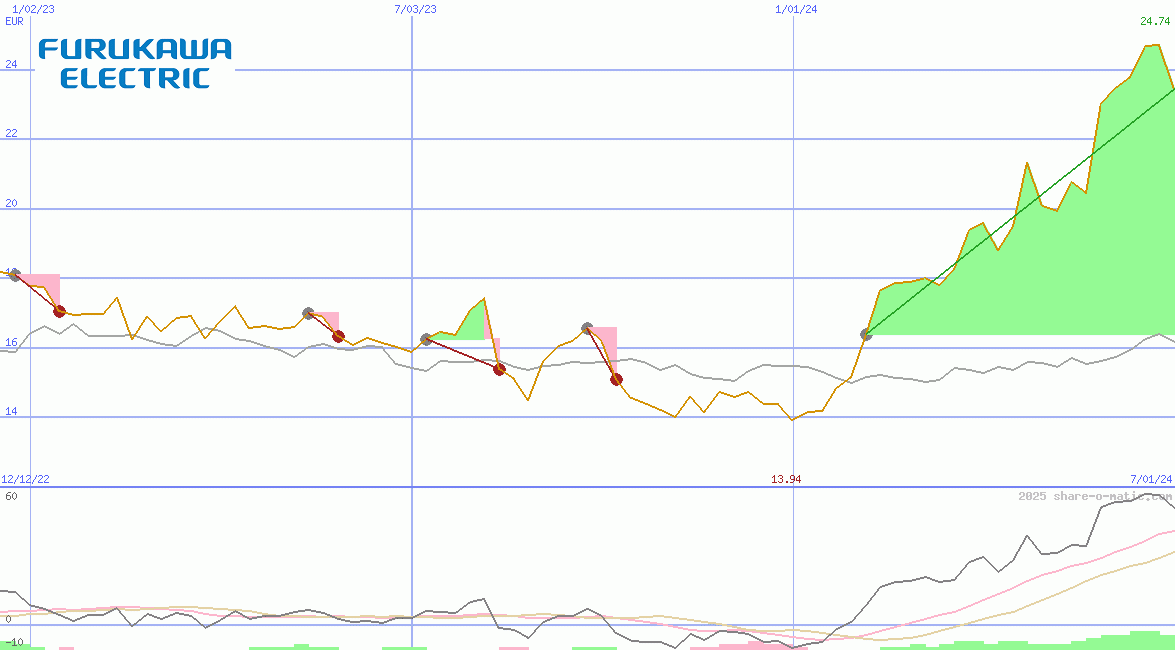This screenshot has height=650, width=1175.
Task: Open the share-o-matic.com watermark link
Action: pos(1094,496)
